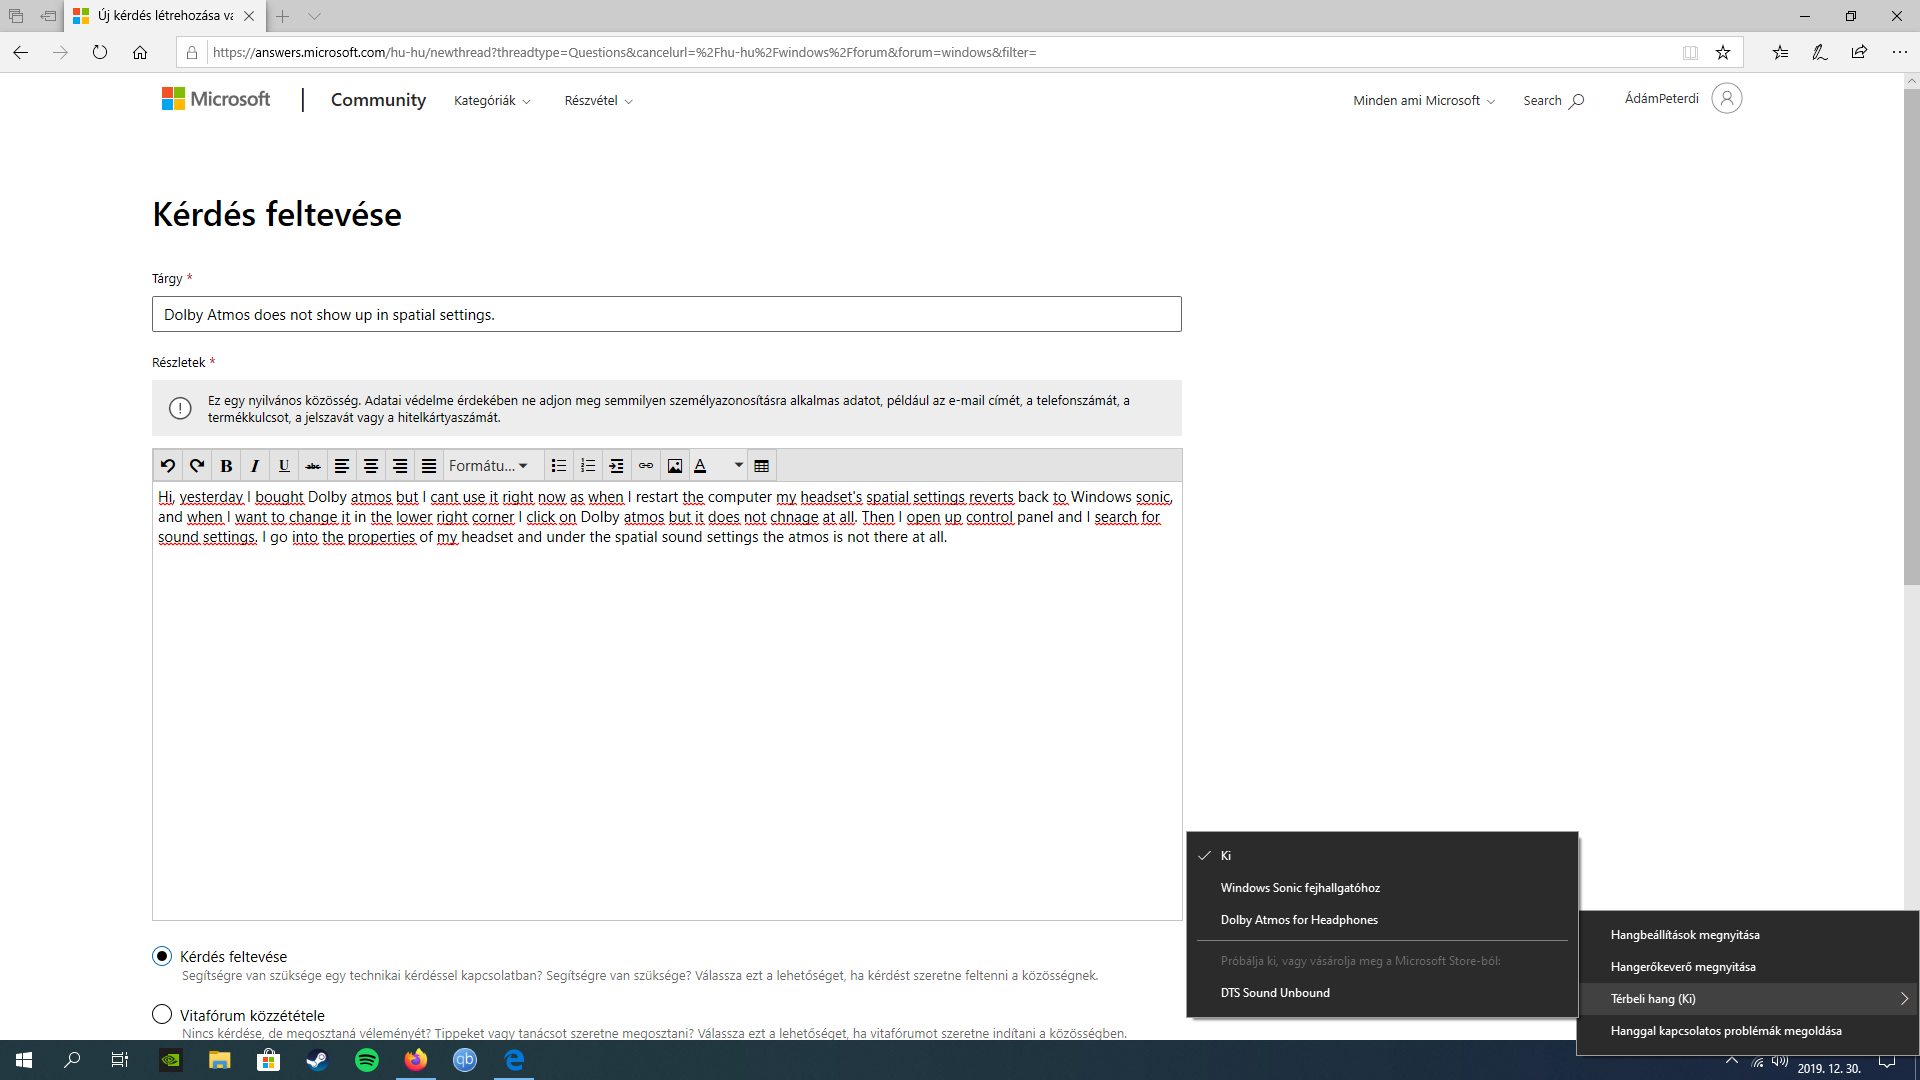
Task: Choose Windows Sonic fejhallgatóhoz
Action: [1382, 887]
